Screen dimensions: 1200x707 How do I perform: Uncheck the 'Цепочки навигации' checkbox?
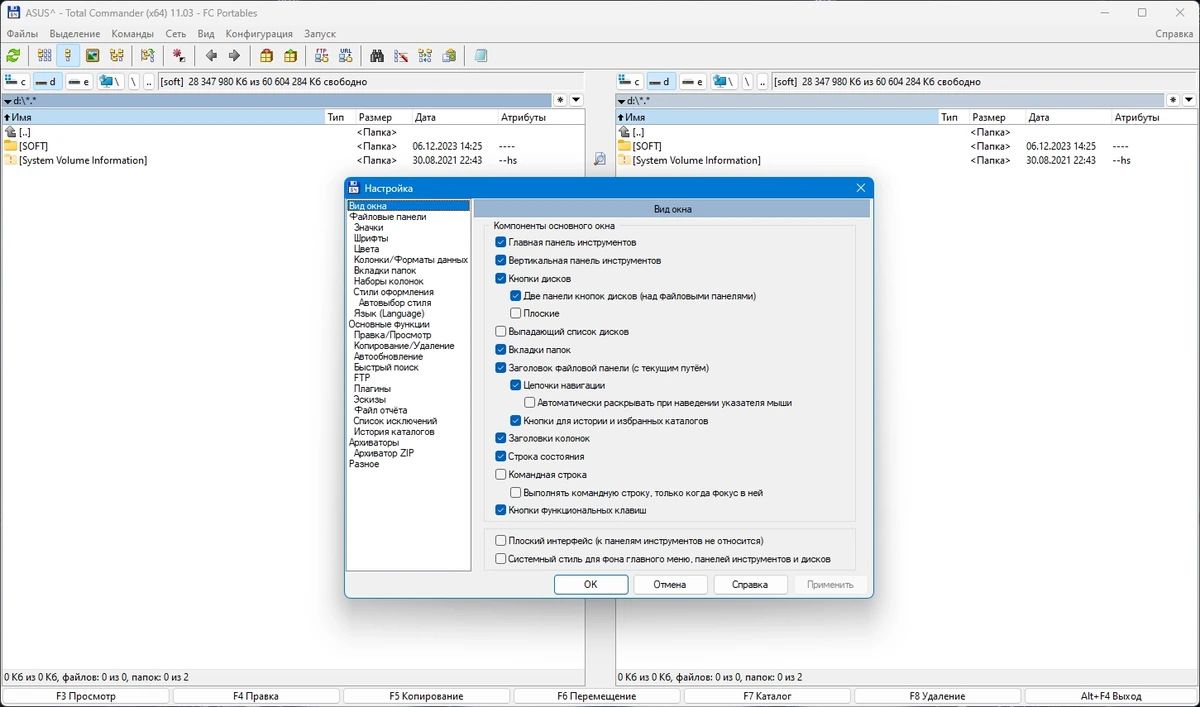tap(516, 385)
